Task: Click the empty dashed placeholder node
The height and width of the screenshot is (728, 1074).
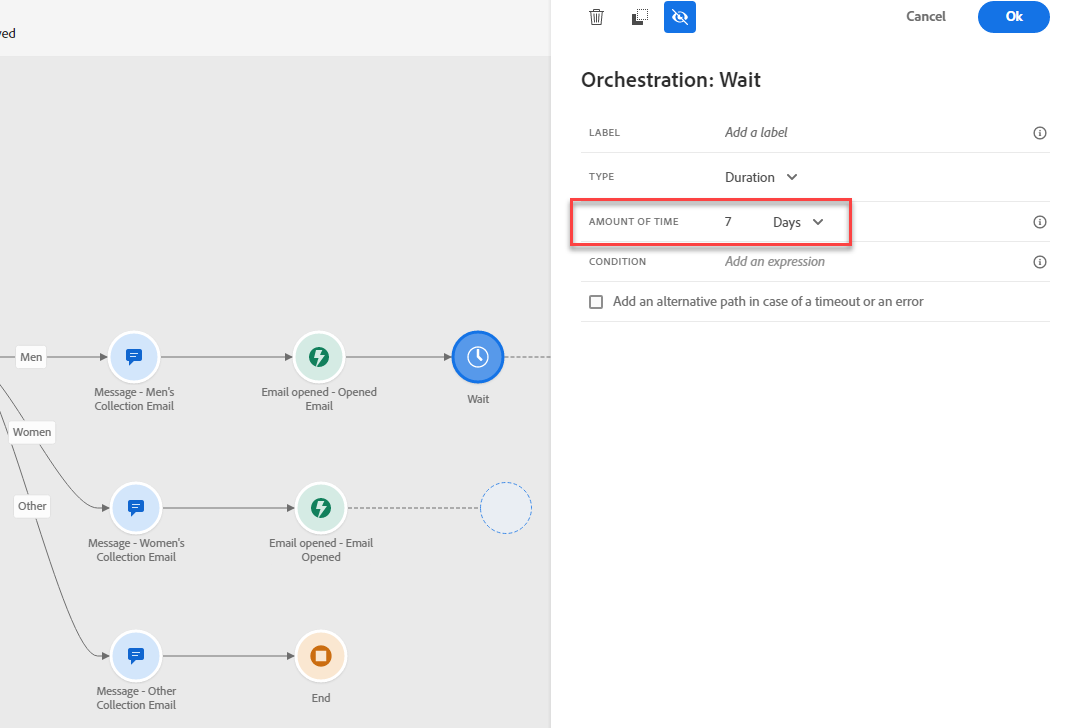Action: tap(505, 507)
